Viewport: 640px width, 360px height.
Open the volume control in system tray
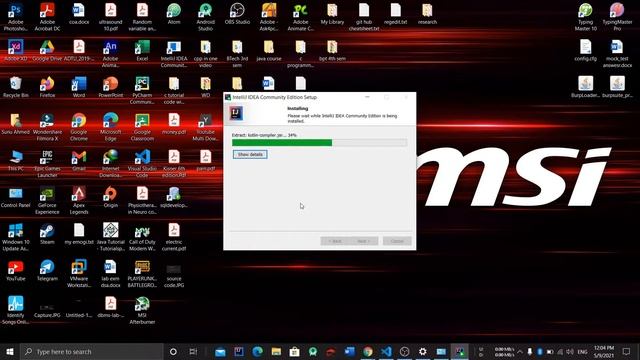click(570, 351)
